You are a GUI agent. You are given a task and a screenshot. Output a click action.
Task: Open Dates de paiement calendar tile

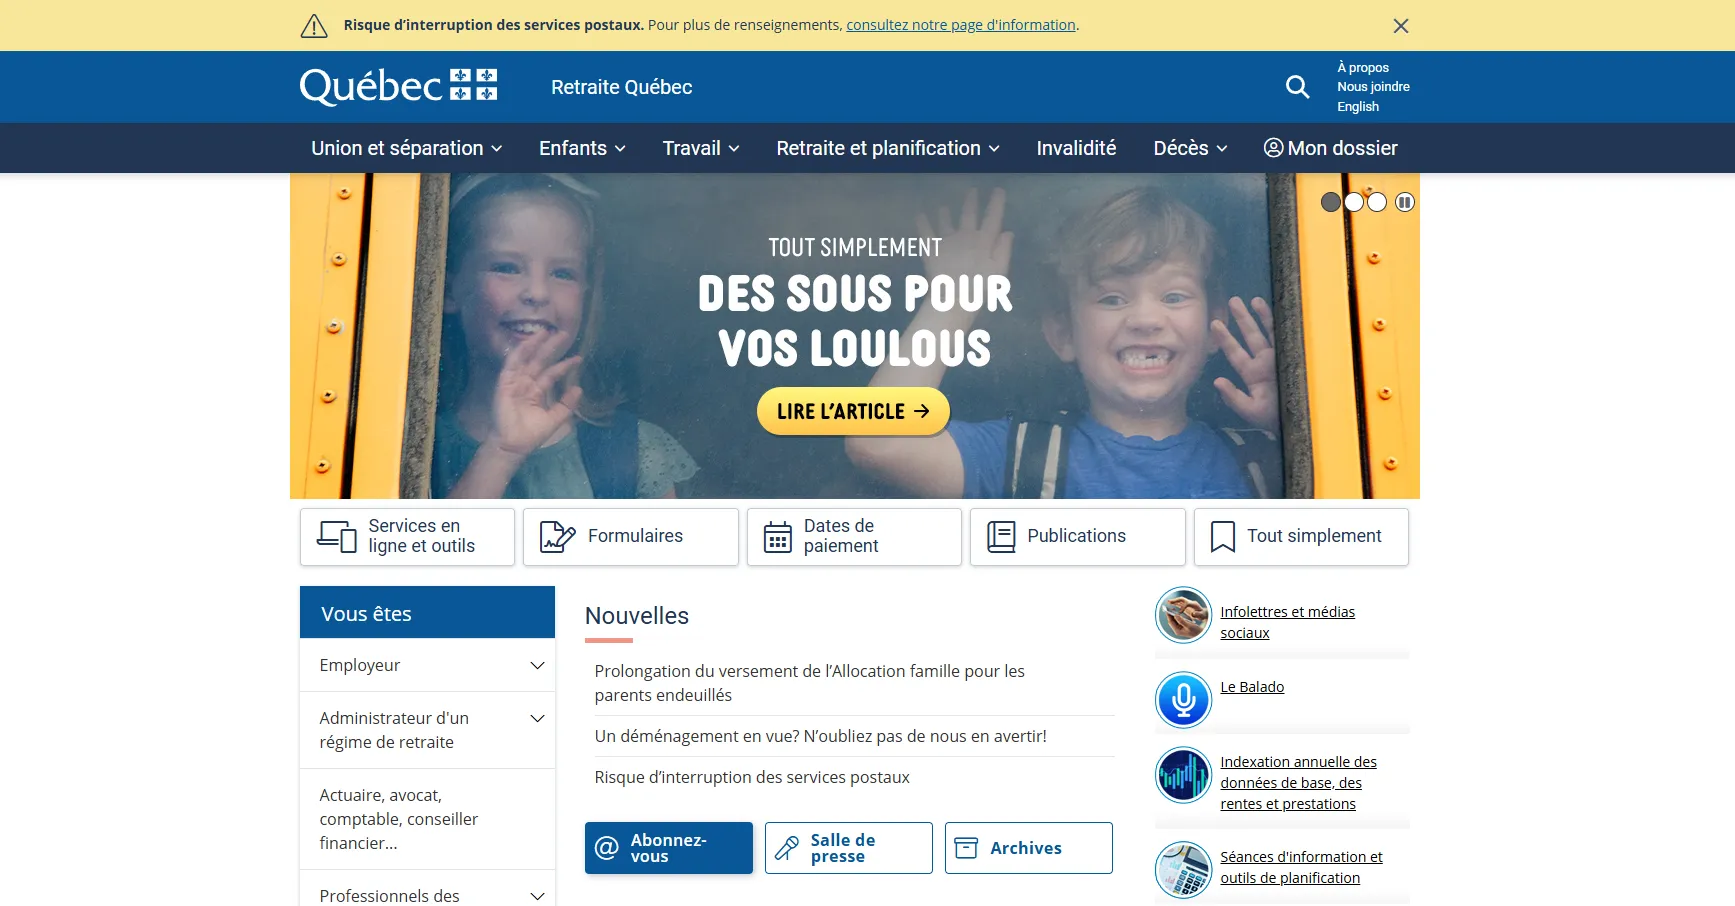[854, 537]
